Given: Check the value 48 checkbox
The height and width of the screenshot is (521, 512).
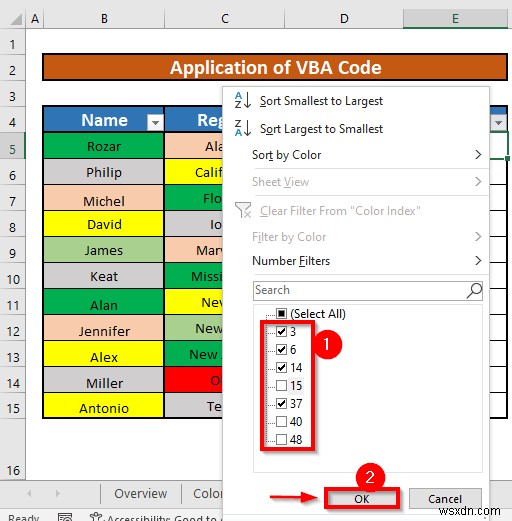Looking at the screenshot, I should [281, 439].
